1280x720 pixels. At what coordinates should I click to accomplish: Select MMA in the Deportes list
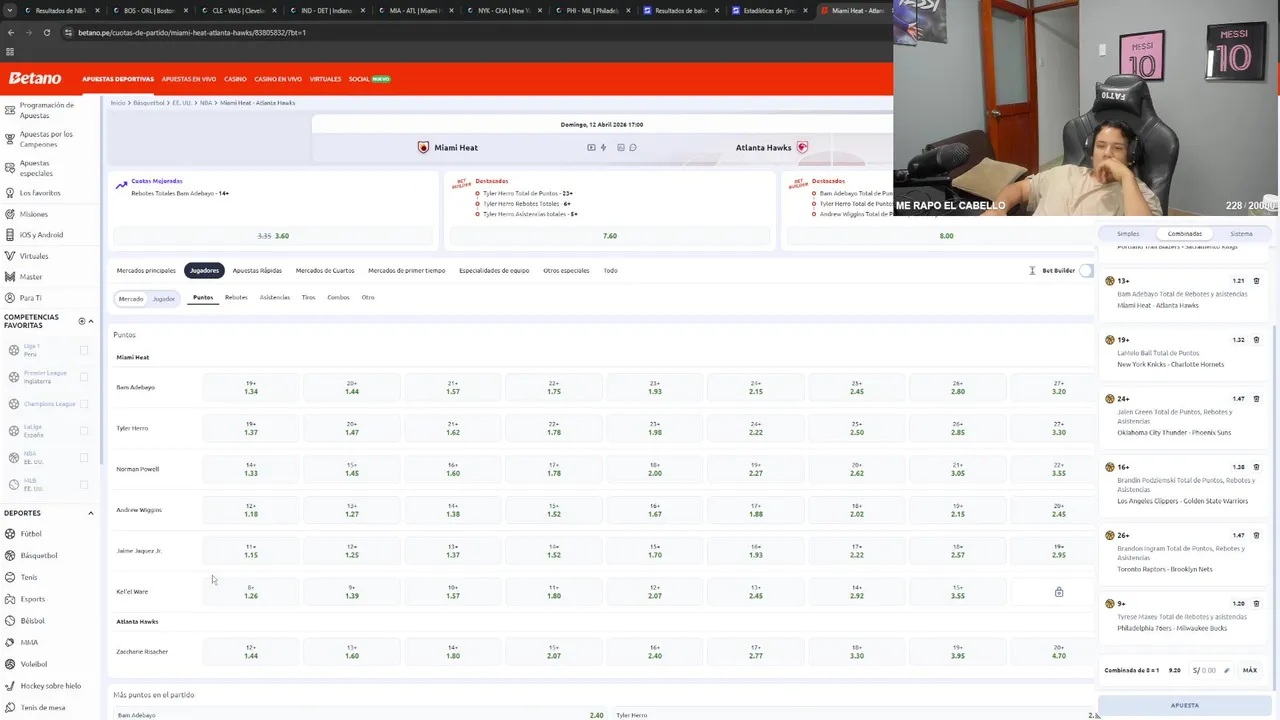click(28, 642)
